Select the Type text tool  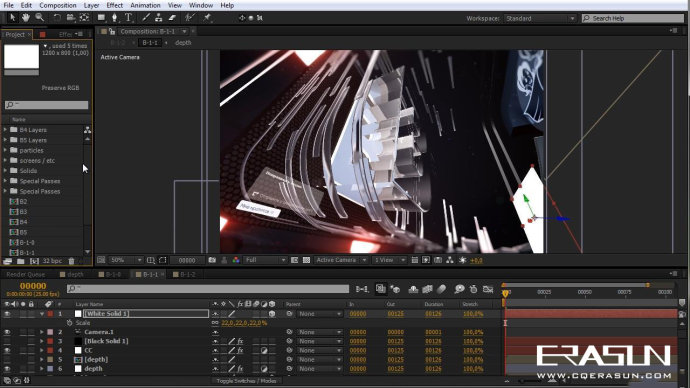[128, 18]
